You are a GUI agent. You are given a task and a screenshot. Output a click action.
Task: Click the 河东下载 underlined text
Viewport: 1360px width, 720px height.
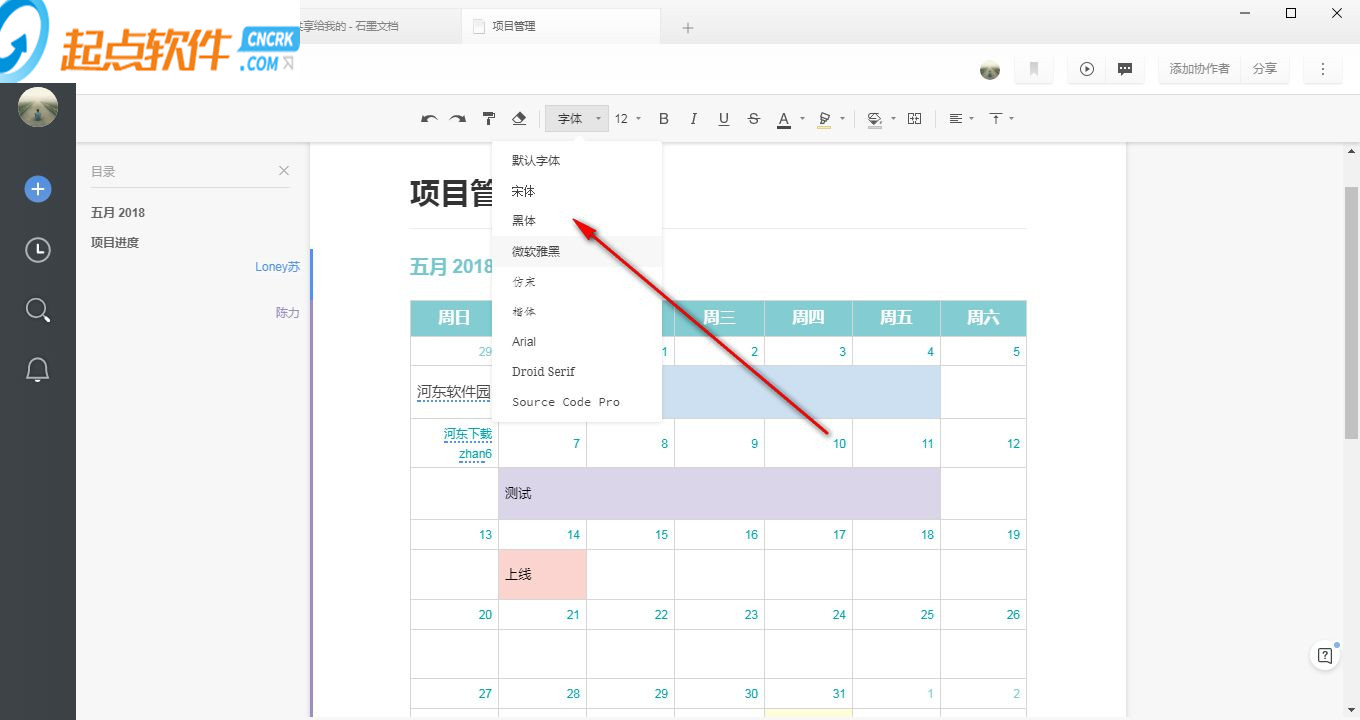(468, 434)
